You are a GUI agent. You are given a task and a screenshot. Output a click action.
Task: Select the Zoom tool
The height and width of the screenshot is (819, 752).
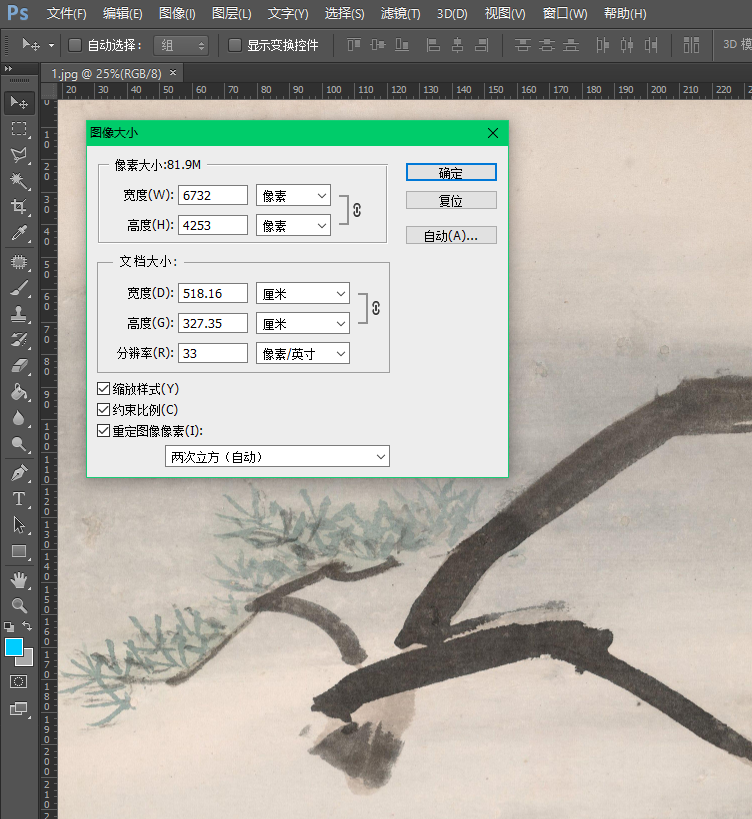(19, 606)
